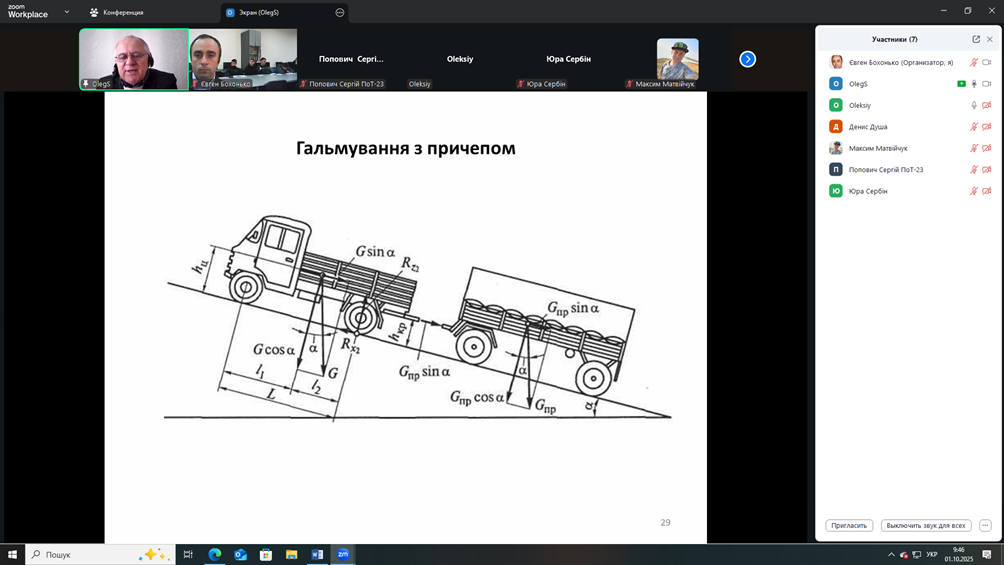
Task: Launch Microsoft Edge from the taskbar
Action: (215, 554)
